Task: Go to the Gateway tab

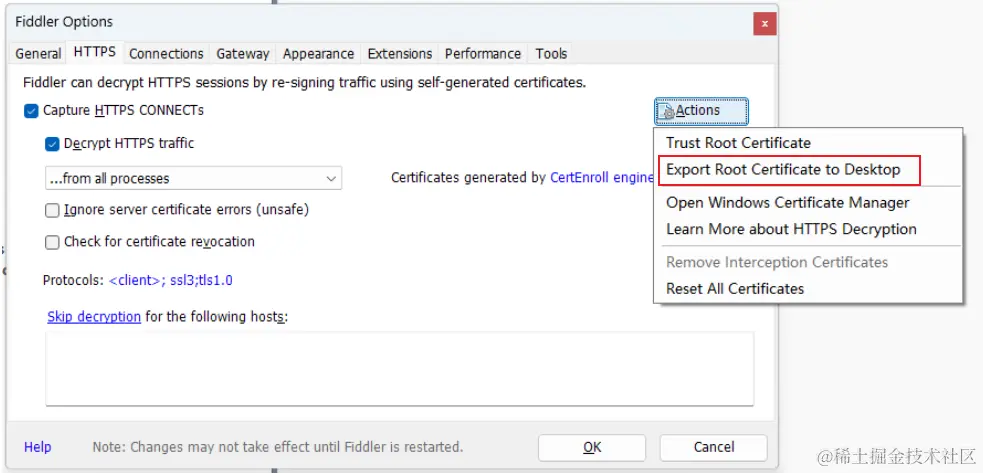Action: pyautogui.click(x=243, y=54)
